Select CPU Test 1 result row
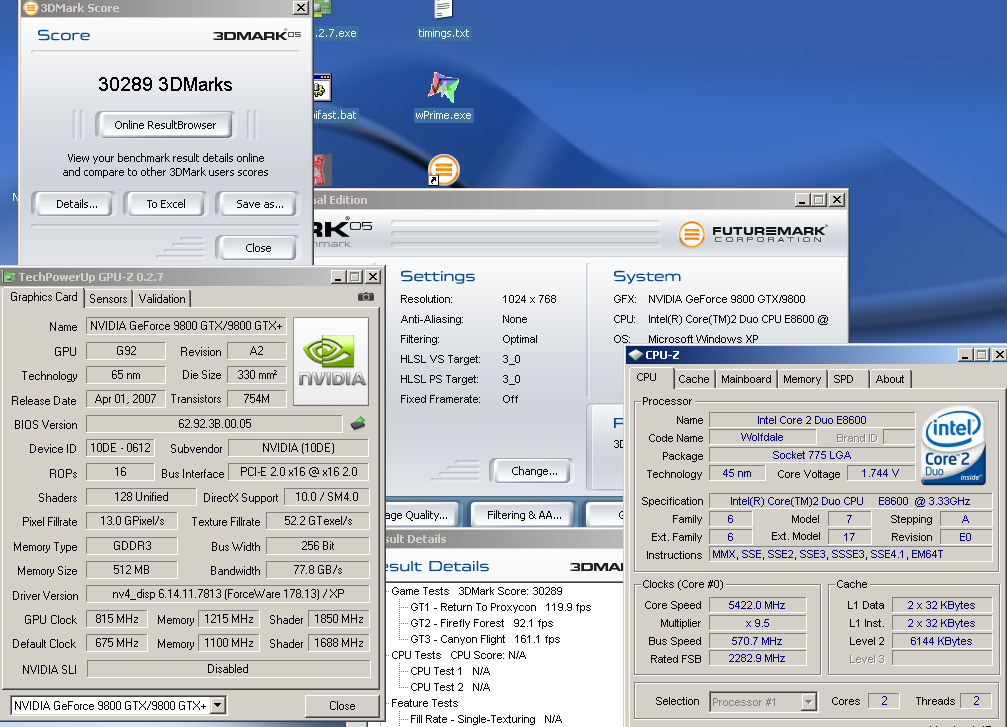1007x727 pixels. [x=450, y=671]
